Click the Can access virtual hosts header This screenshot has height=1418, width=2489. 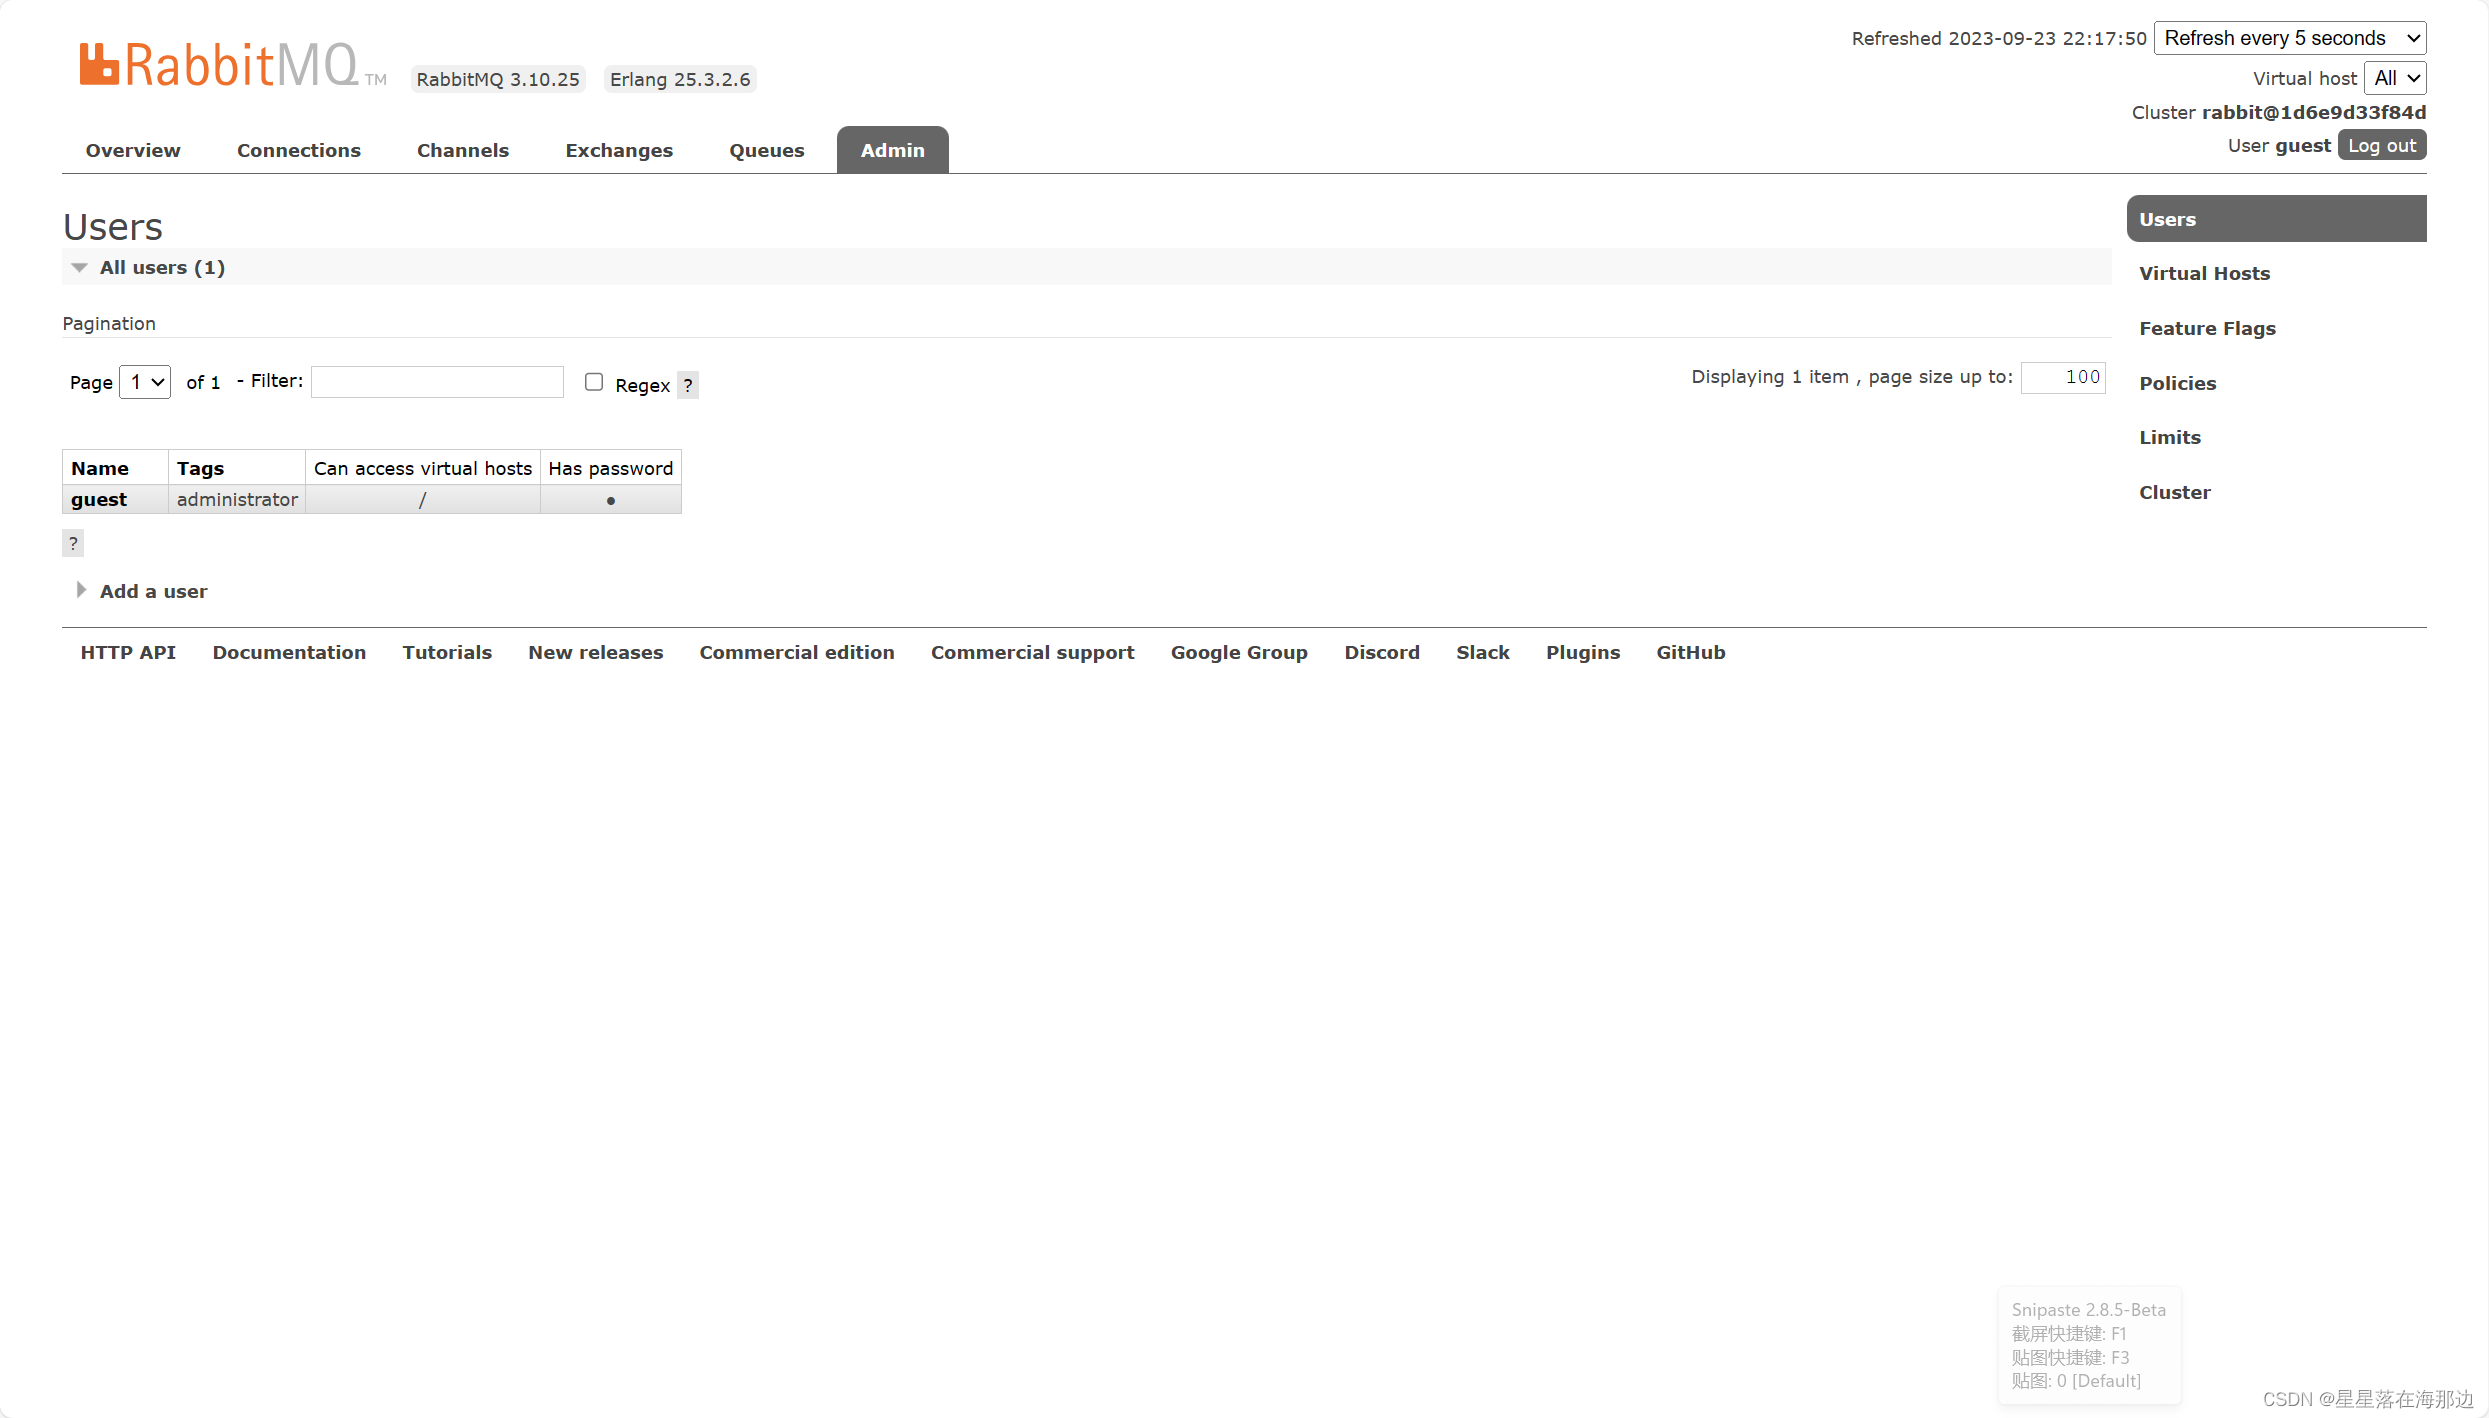tap(423, 468)
